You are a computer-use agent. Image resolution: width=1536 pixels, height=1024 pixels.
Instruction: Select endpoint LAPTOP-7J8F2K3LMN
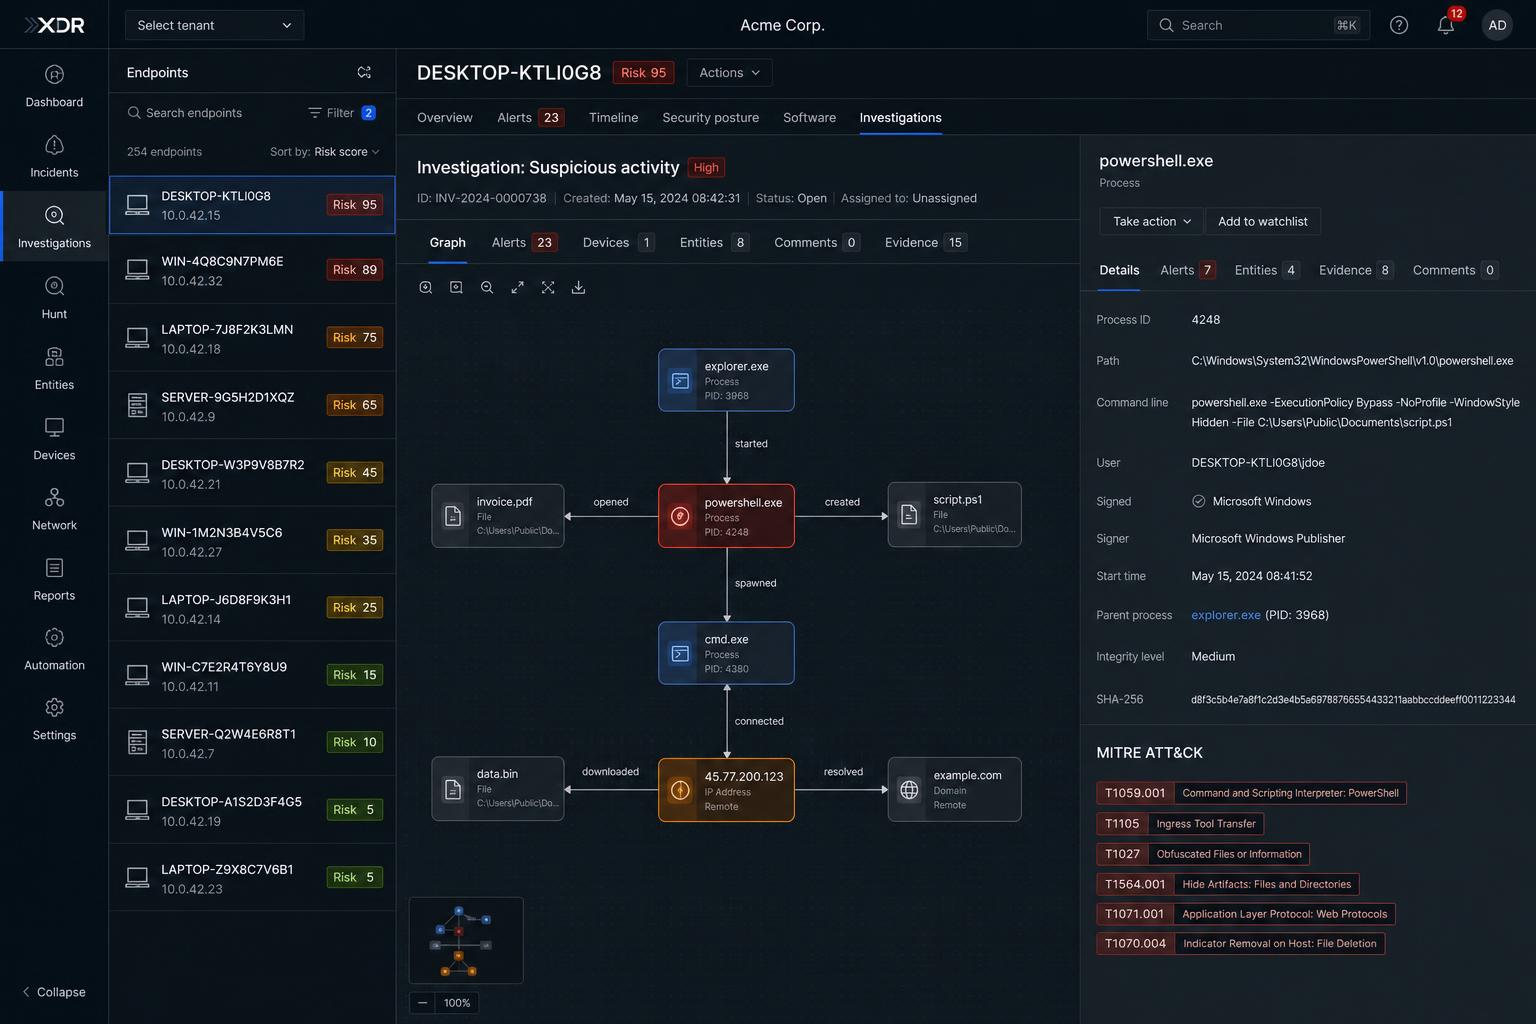252,338
